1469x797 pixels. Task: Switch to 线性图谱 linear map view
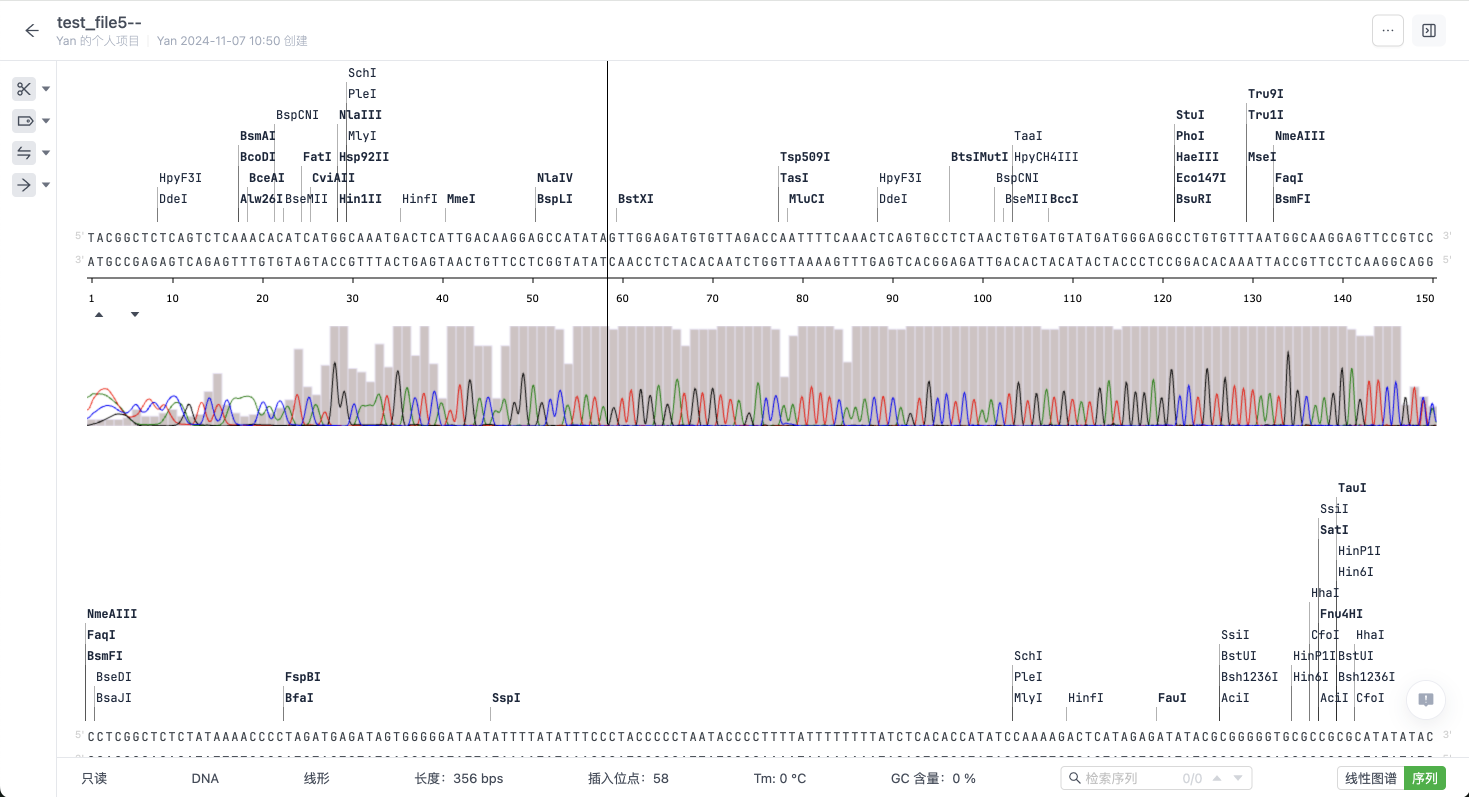coord(1370,778)
